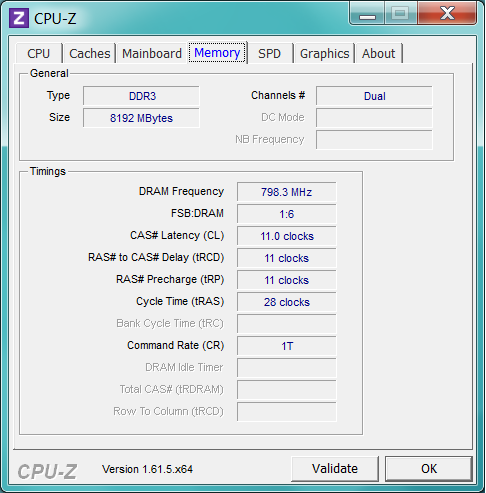Click the Cycle Time tRAS 28 clocks field
This screenshot has width=486, height=493.
tap(287, 302)
